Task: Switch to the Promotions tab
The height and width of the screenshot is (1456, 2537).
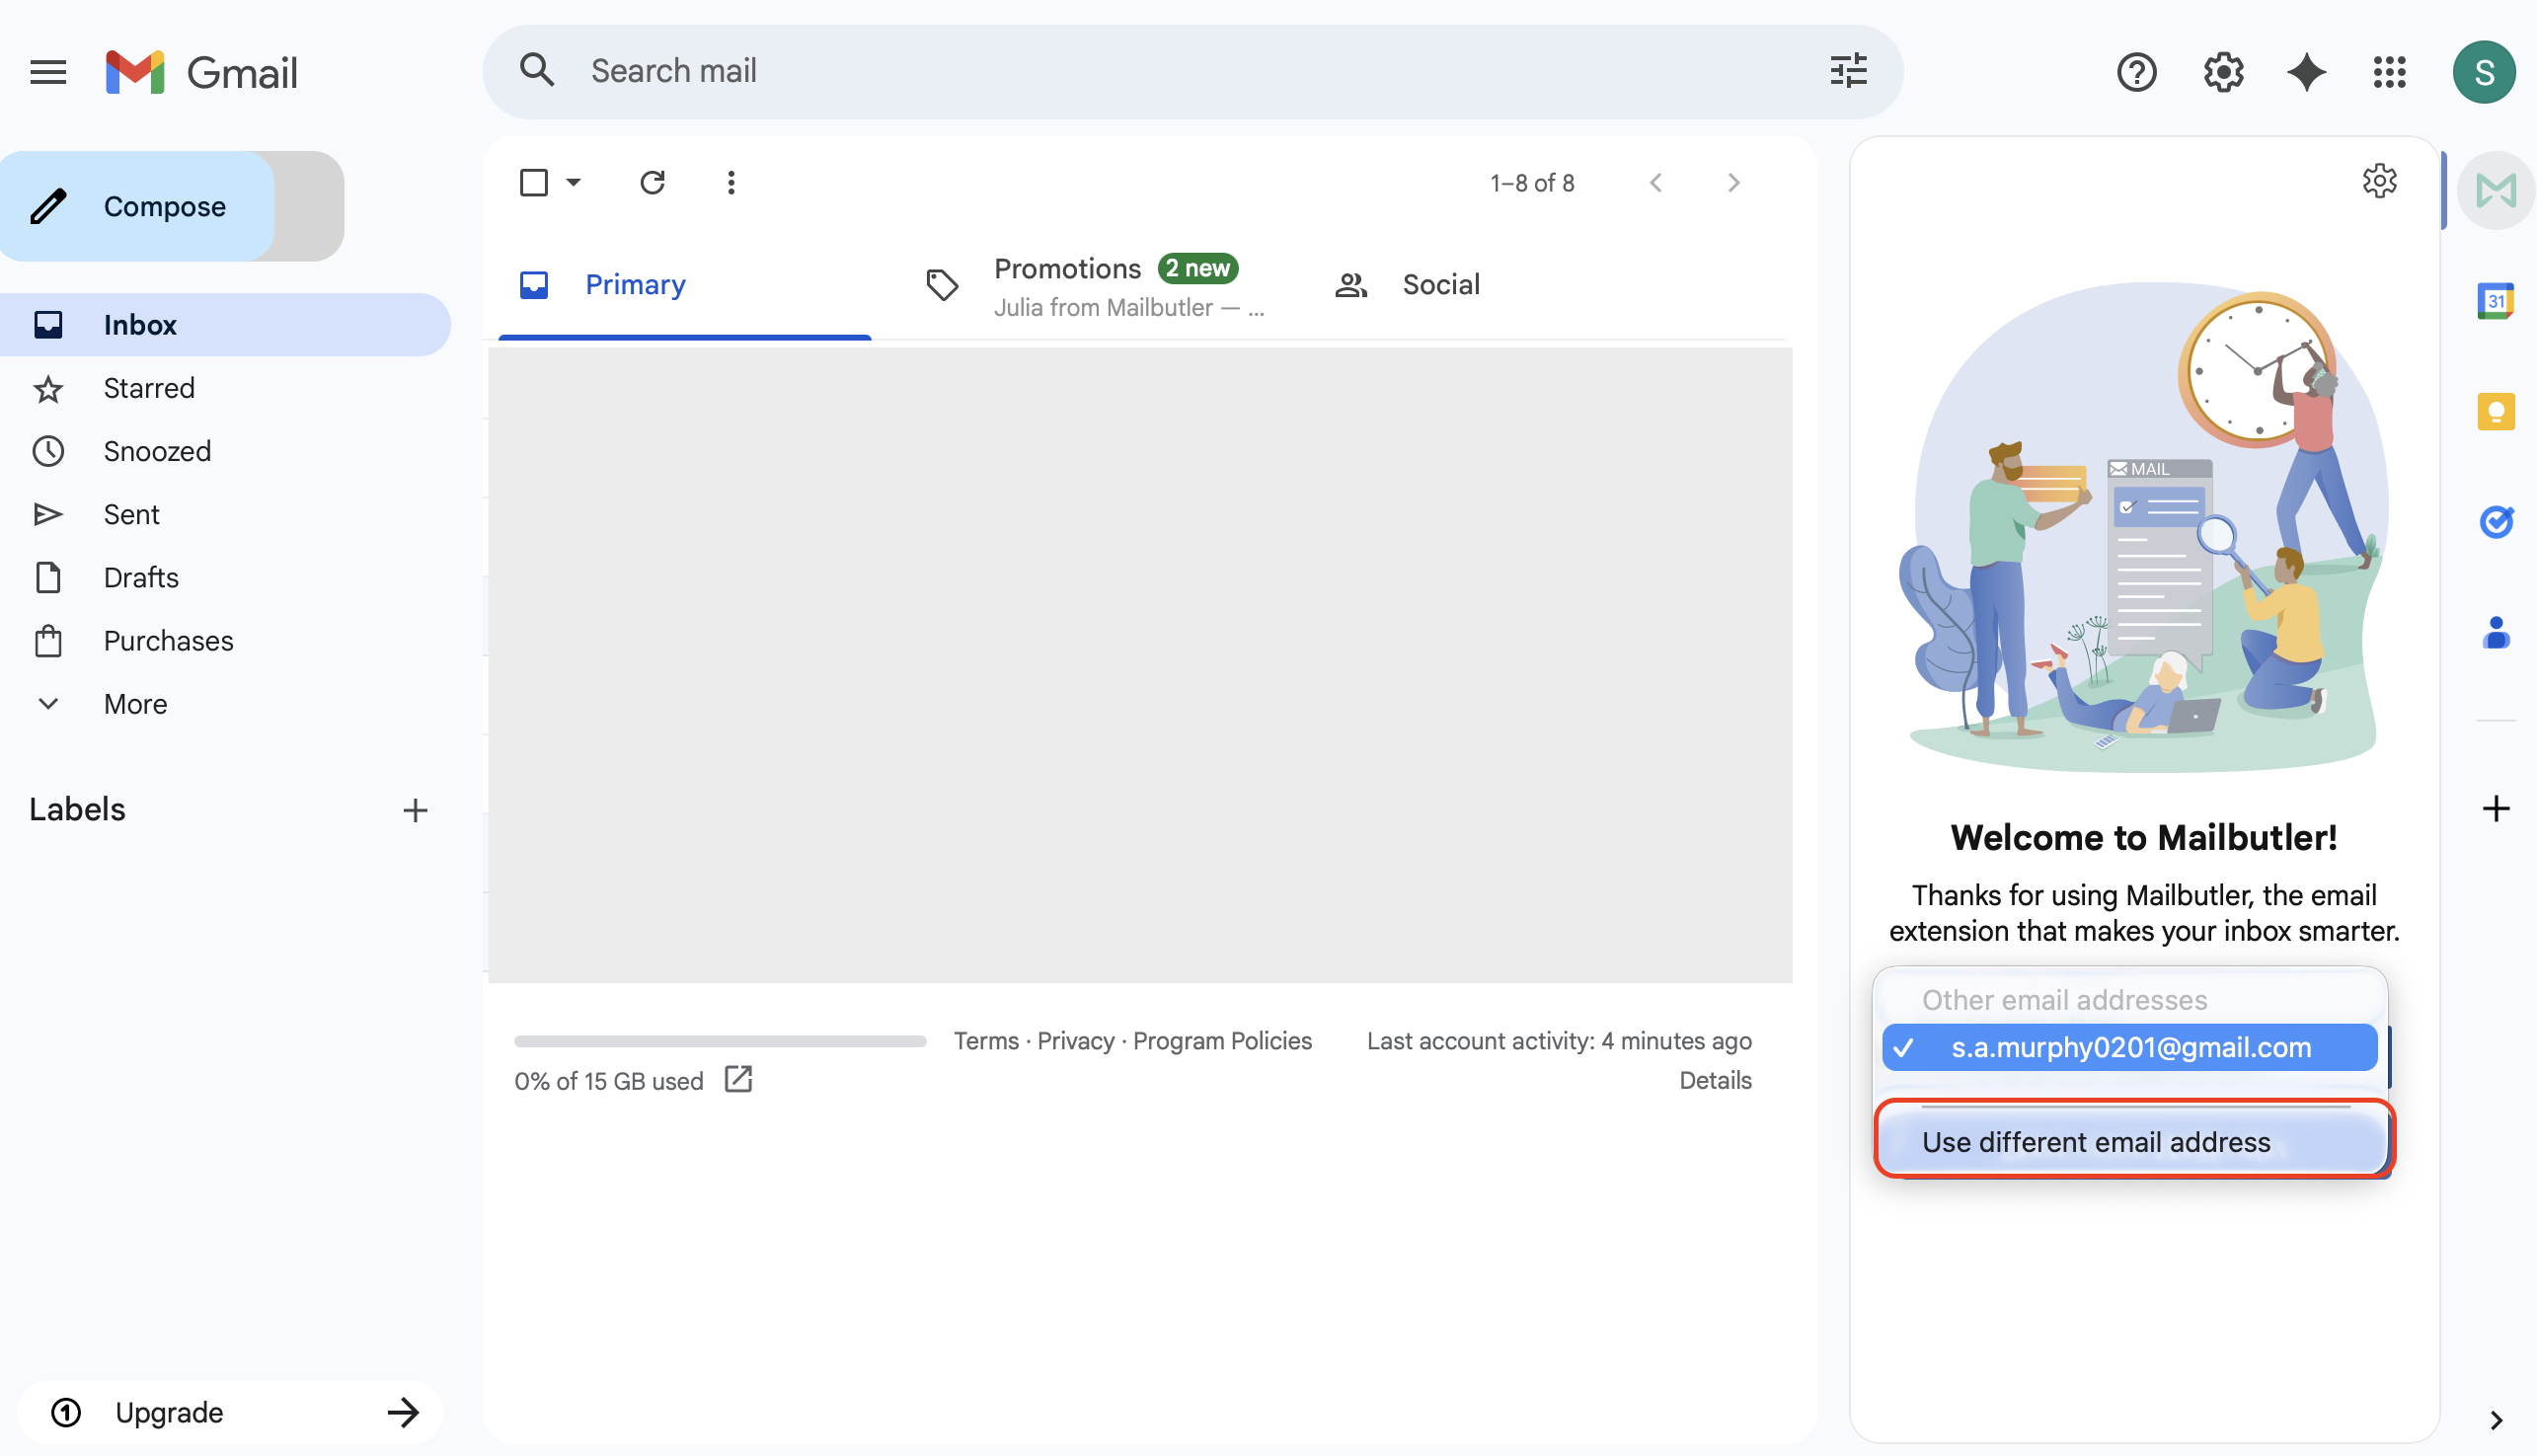Action: pos(1096,285)
